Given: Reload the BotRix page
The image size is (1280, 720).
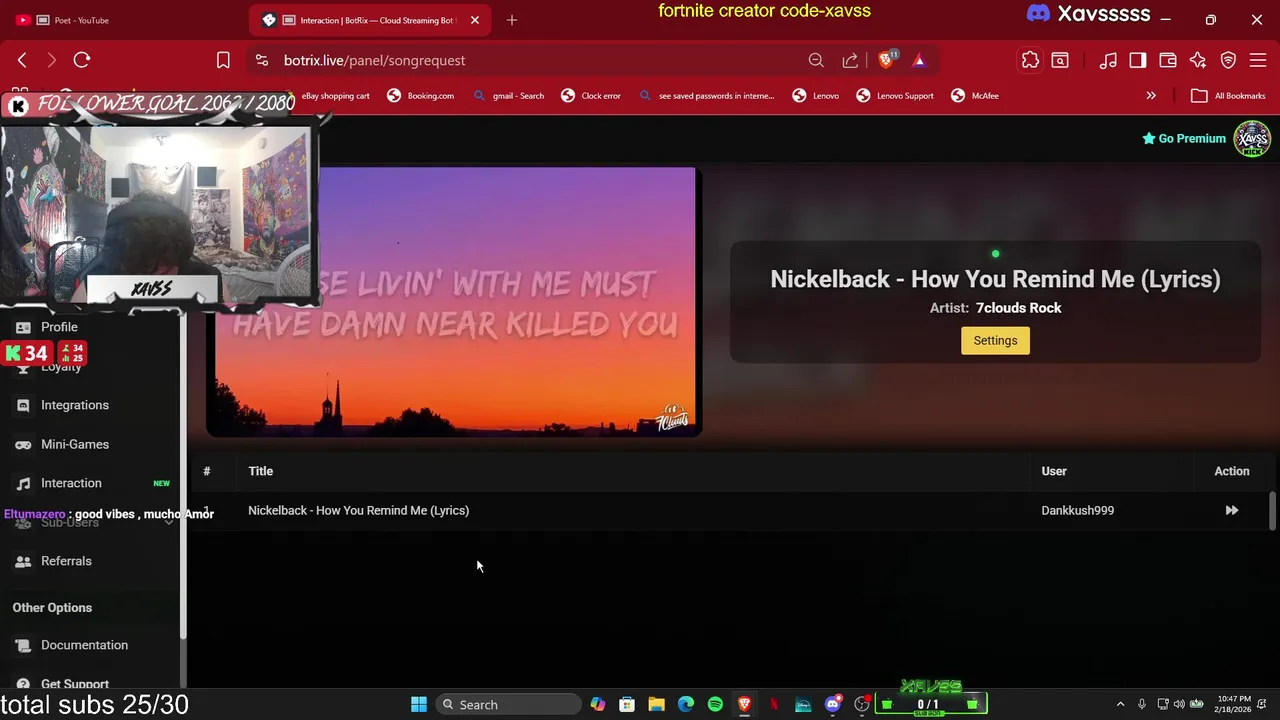Looking at the screenshot, I should (82, 60).
